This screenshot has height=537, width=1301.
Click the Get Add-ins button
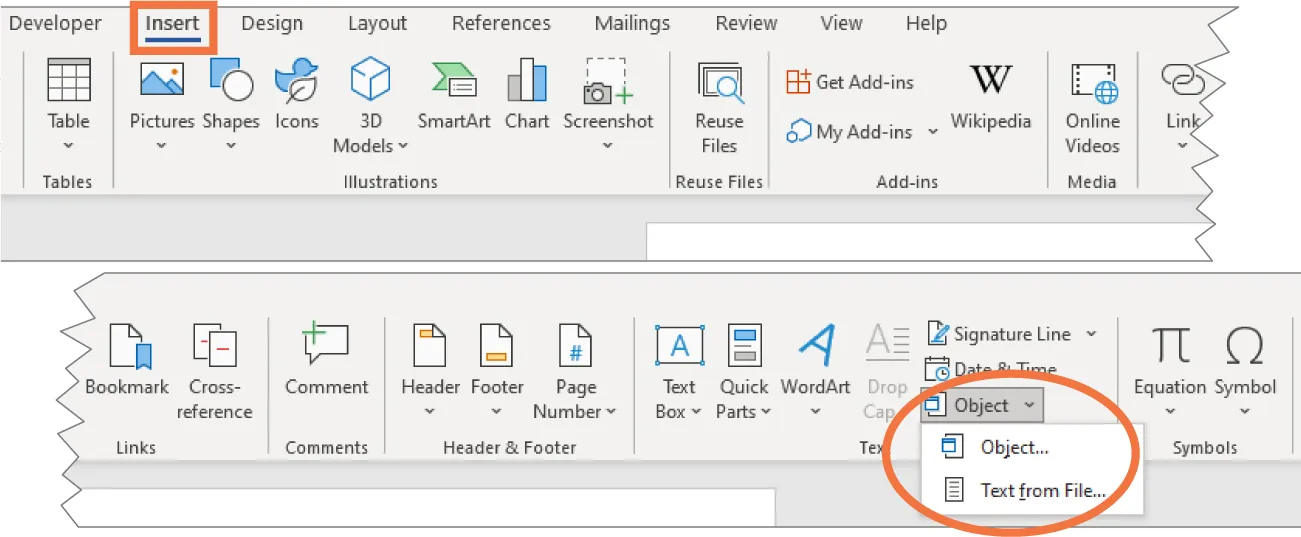click(850, 82)
